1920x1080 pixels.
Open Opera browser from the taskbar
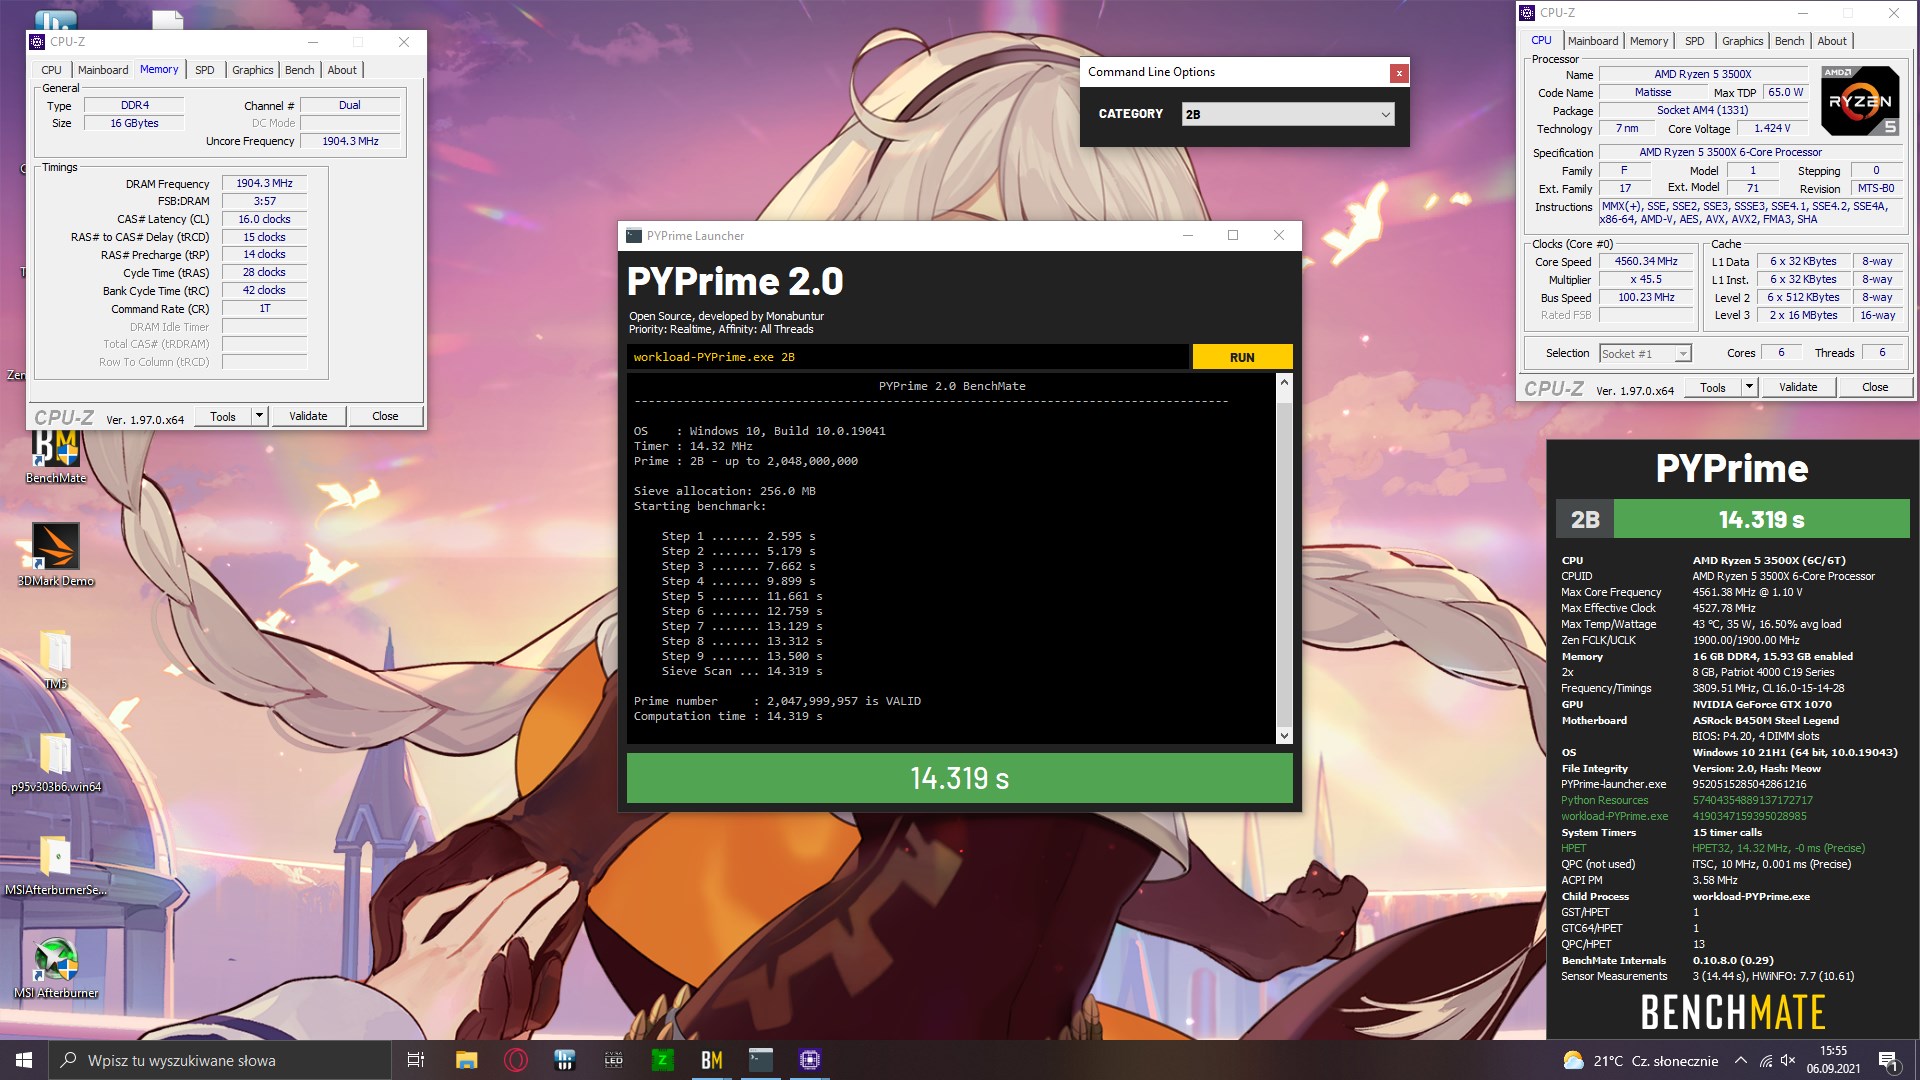pos(516,1060)
